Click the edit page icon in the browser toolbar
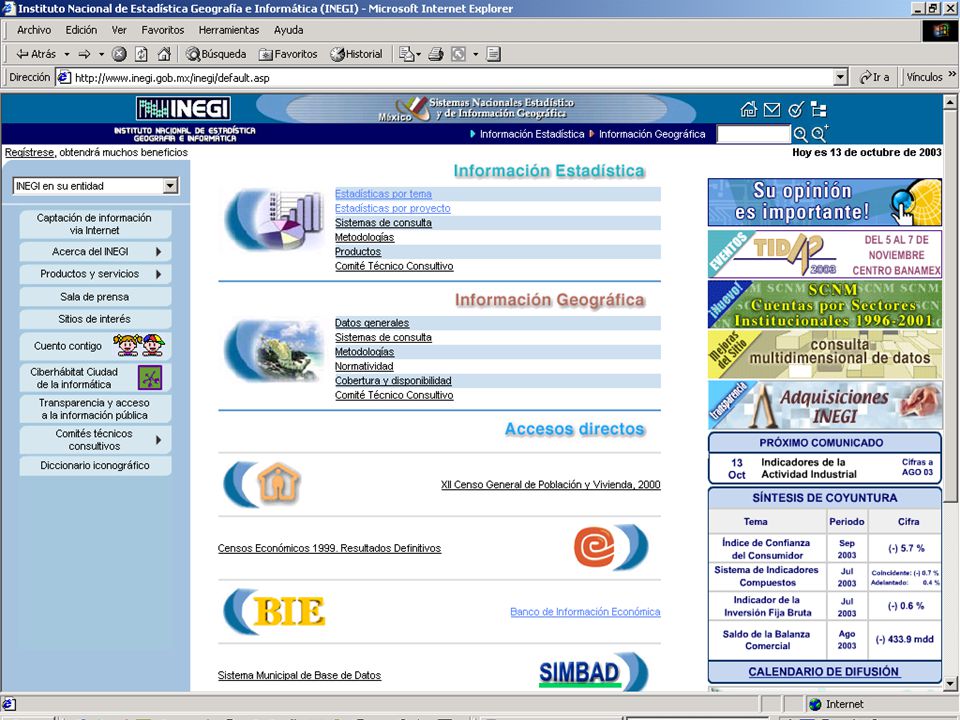The width and height of the screenshot is (960, 720). point(459,54)
